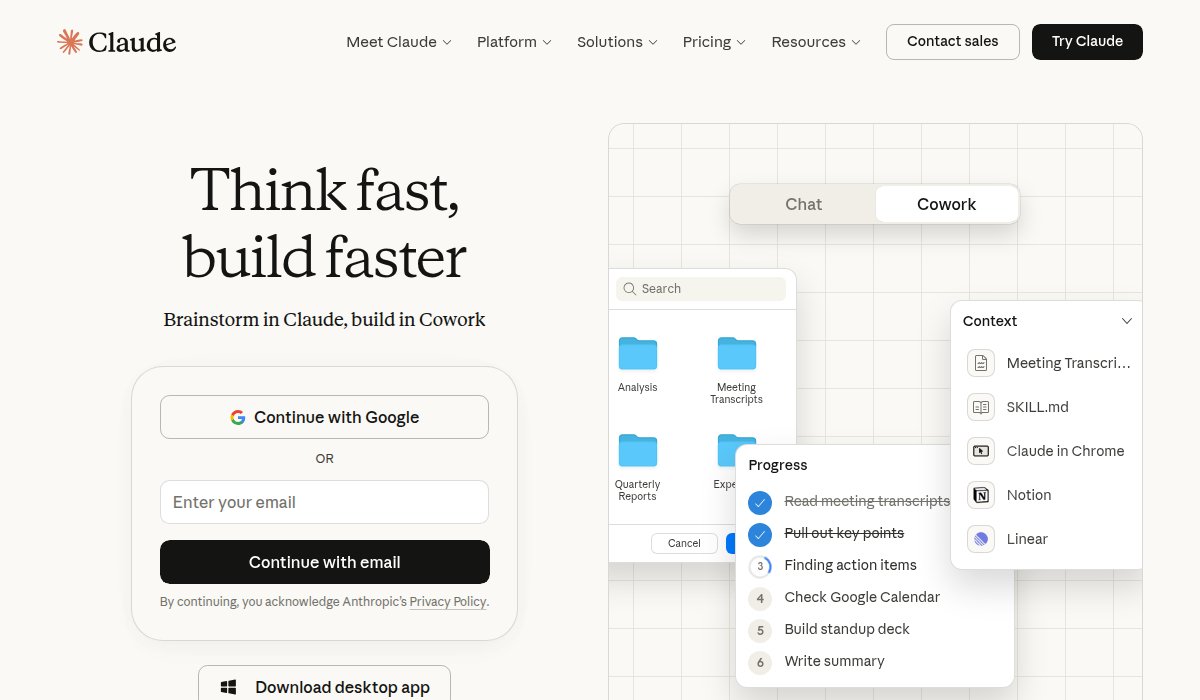Click step 4 Check Google Calendar circle
The width and height of the screenshot is (1200, 700).
point(760,598)
